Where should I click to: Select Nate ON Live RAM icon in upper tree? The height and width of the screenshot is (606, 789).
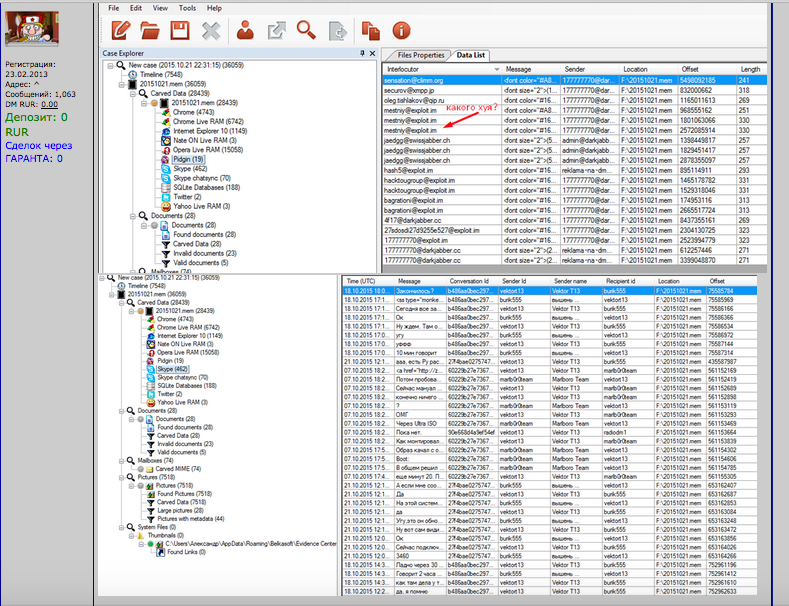click(166, 140)
